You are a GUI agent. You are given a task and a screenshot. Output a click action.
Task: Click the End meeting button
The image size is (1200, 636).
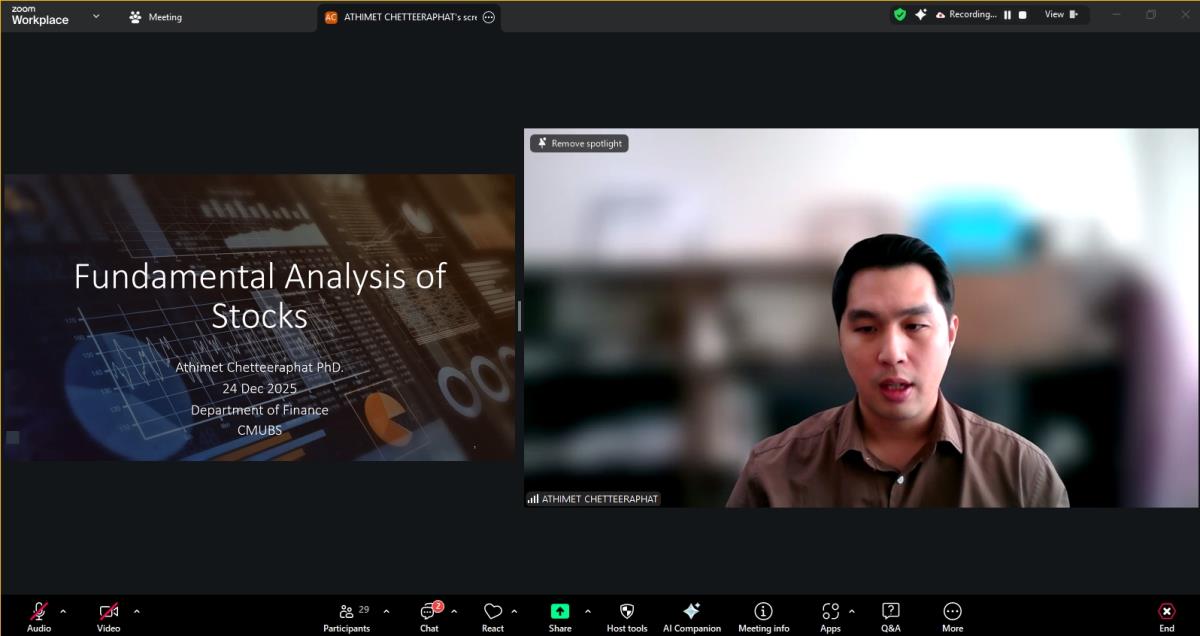coord(1166,616)
